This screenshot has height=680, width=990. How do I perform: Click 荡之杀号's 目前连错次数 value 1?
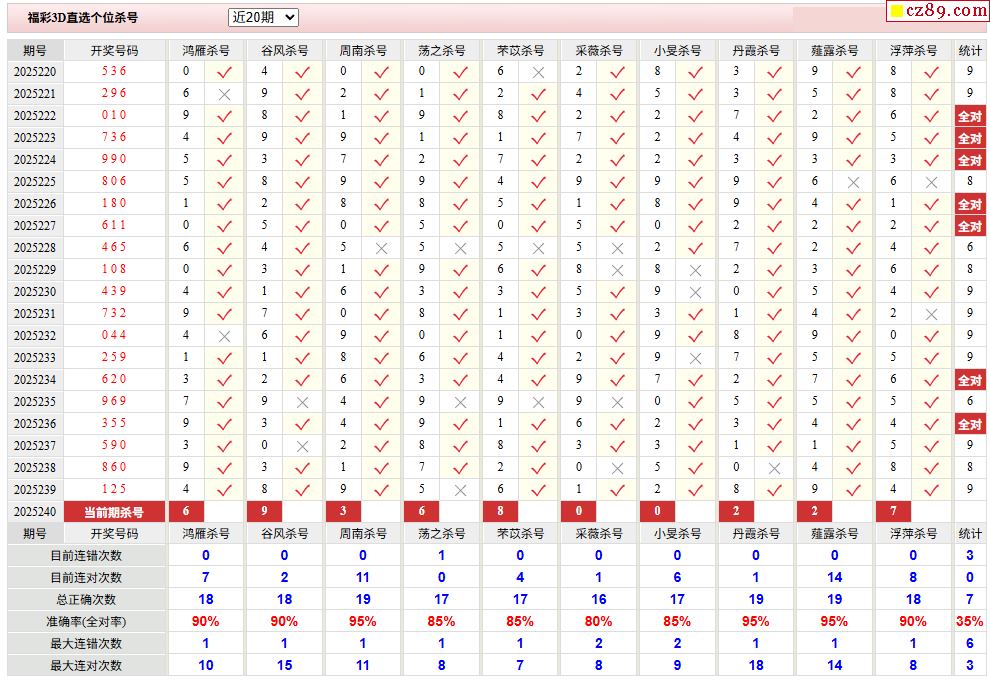click(x=441, y=556)
